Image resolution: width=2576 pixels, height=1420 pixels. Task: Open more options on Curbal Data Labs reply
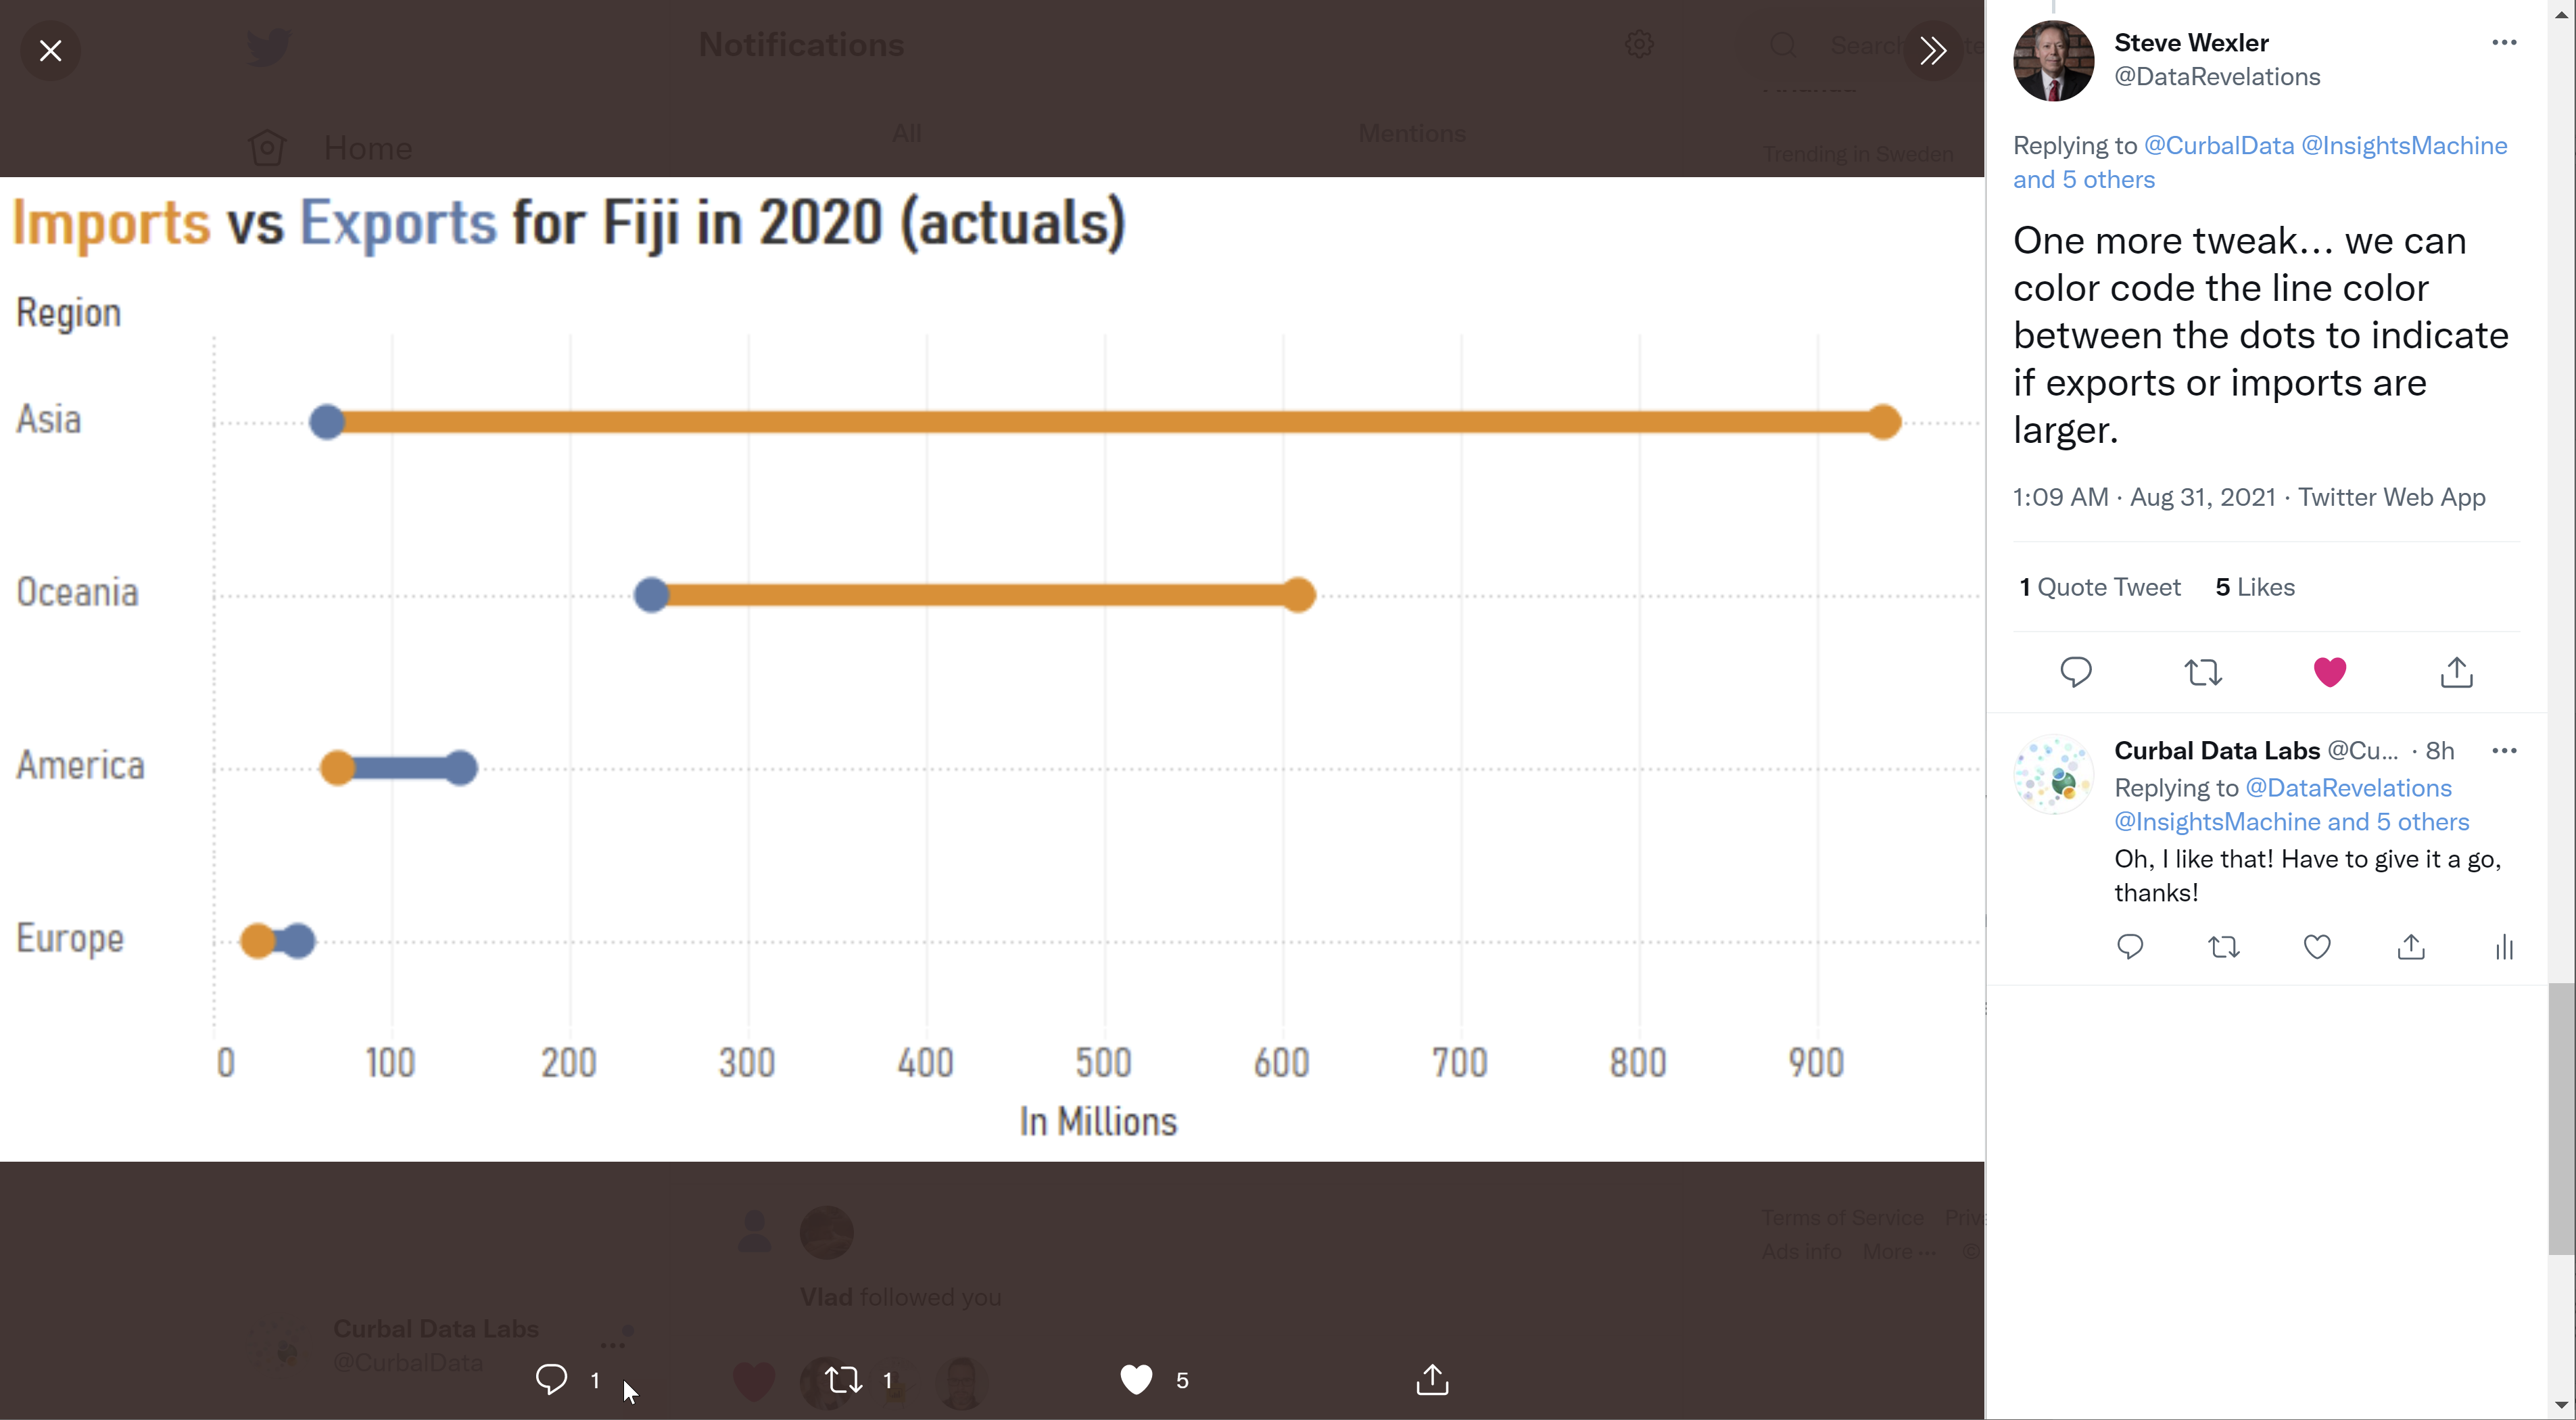point(2506,750)
